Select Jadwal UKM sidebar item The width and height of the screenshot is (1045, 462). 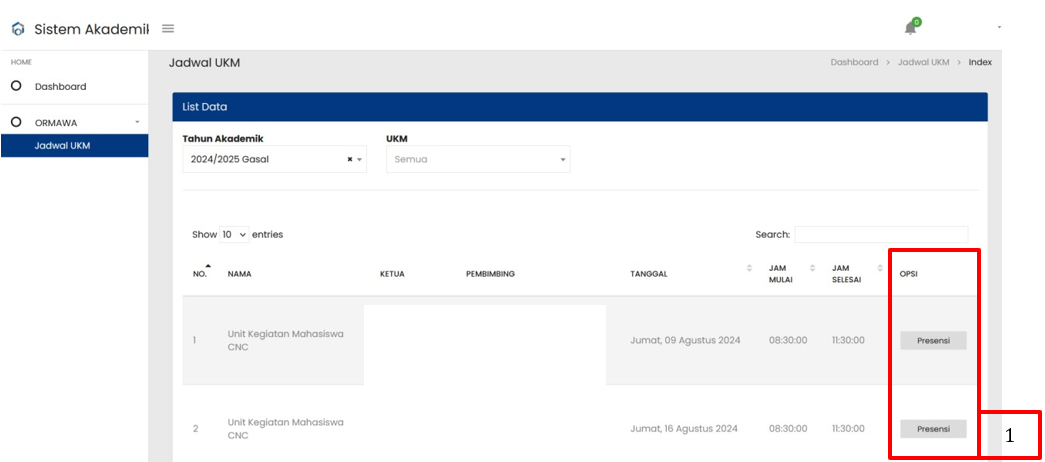click(x=74, y=146)
